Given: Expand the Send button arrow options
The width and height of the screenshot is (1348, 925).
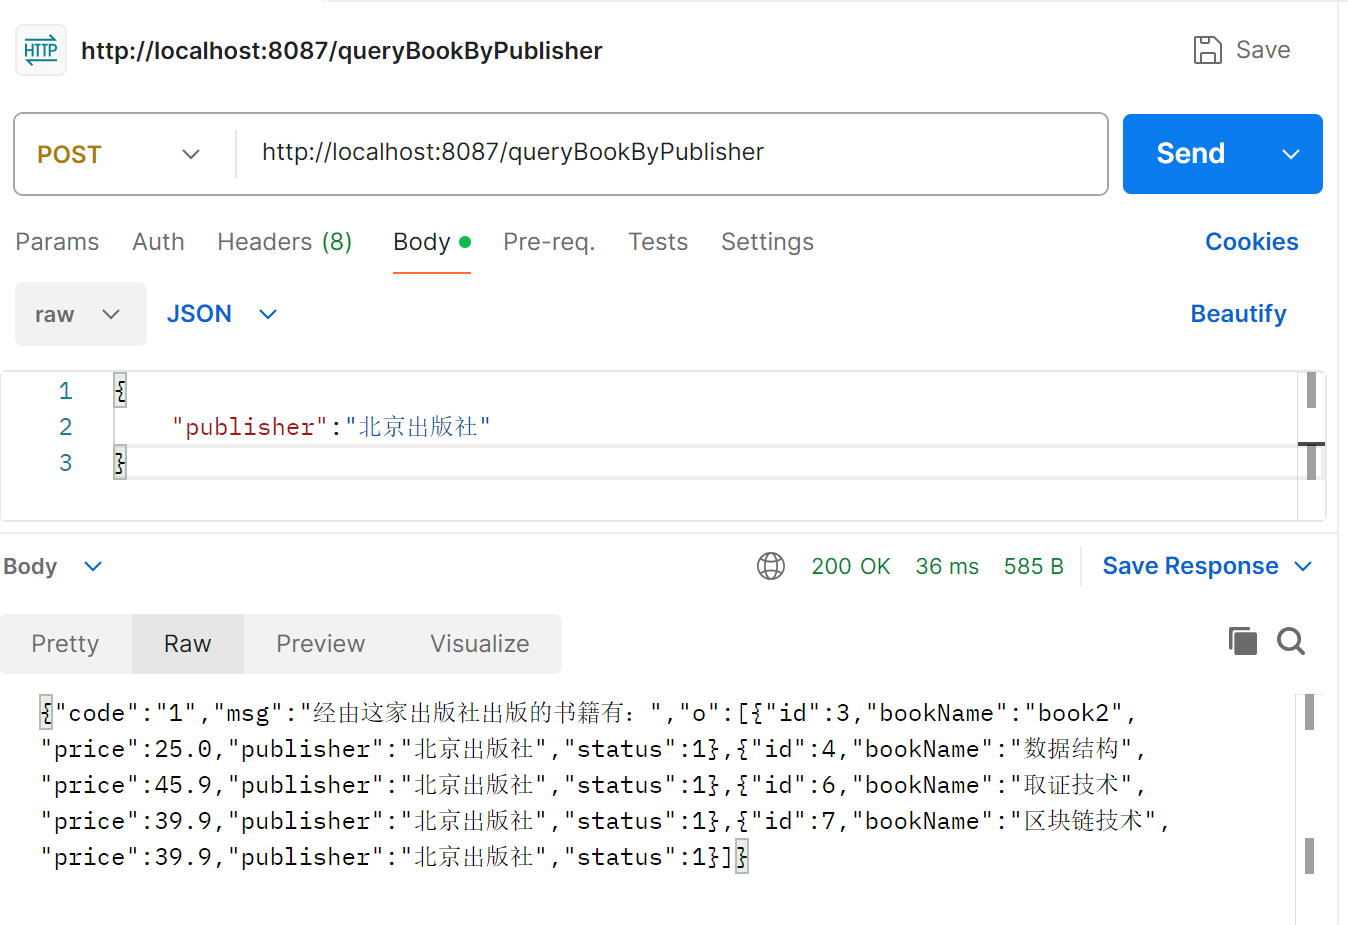Looking at the screenshot, I should click(x=1291, y=154).
